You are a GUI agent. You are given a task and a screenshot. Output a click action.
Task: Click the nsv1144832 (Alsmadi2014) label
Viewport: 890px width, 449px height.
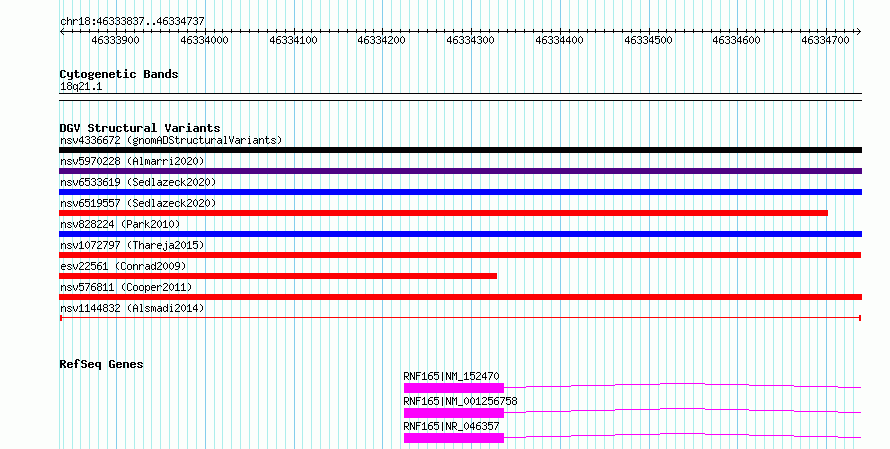(132, 308)
